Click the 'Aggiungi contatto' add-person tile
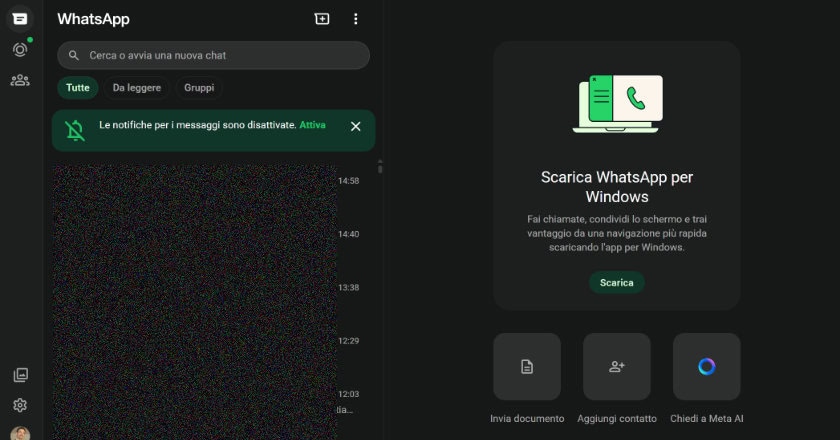The image size is (840, 440). pyautogui.click(x=617, y=367)
